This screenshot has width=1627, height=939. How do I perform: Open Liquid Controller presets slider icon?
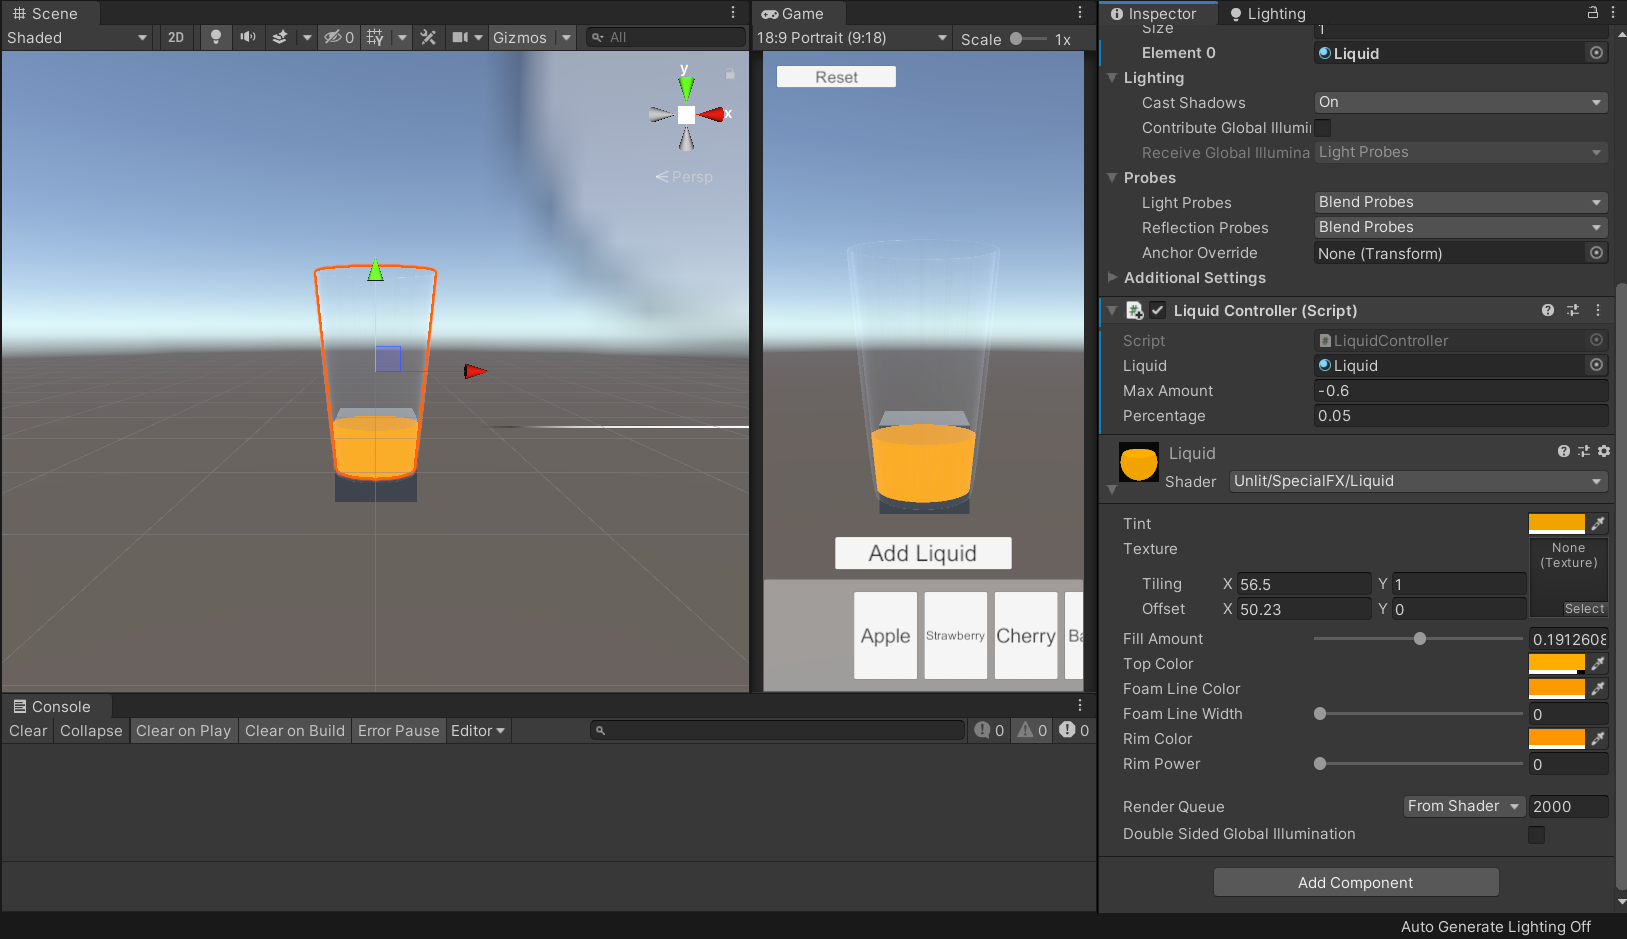[1573, 310]
